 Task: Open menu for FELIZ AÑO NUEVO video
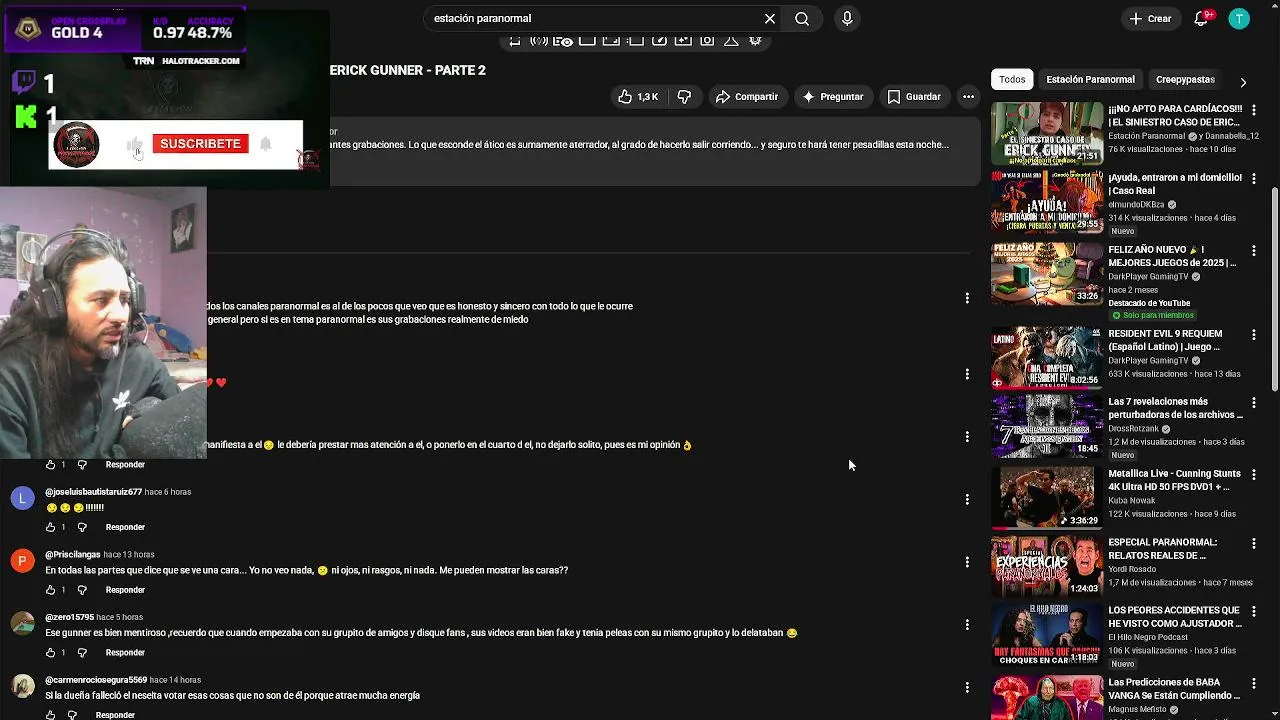pyautogui.click(x=1253, y=250)
